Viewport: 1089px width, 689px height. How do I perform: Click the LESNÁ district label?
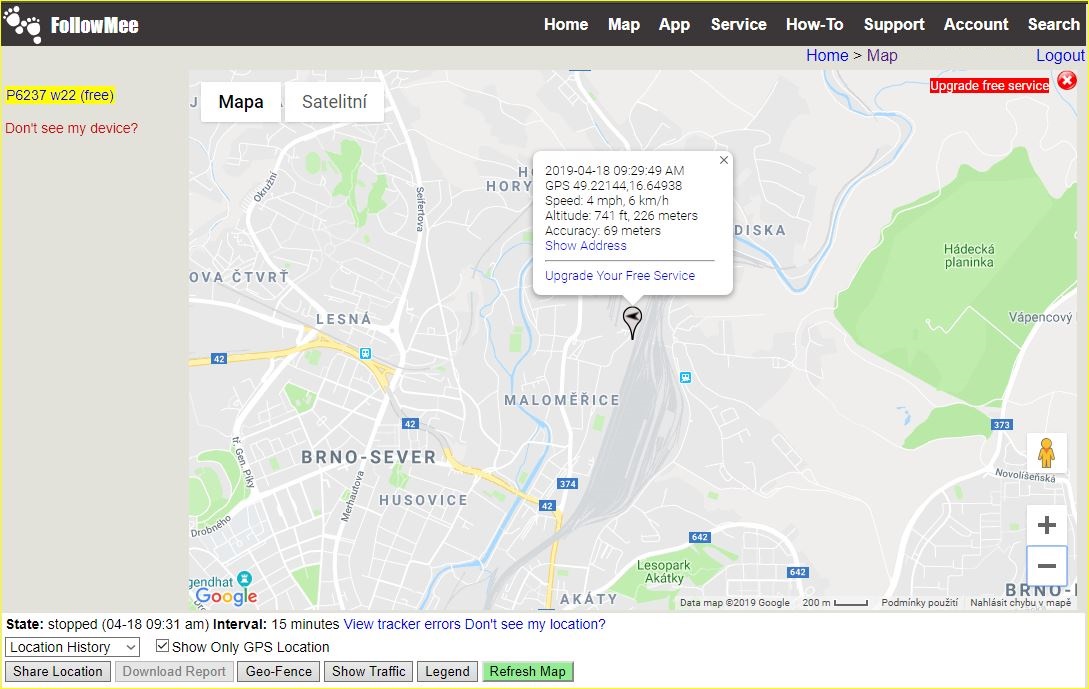click(x=344, y=319)
